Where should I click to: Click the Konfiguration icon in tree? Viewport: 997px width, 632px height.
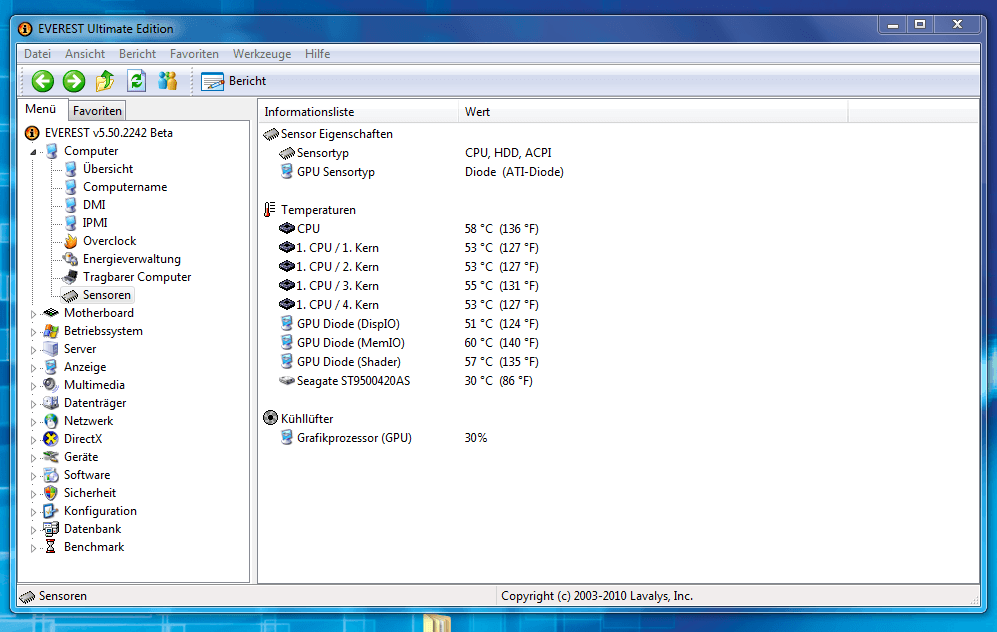tap(51, 511)
